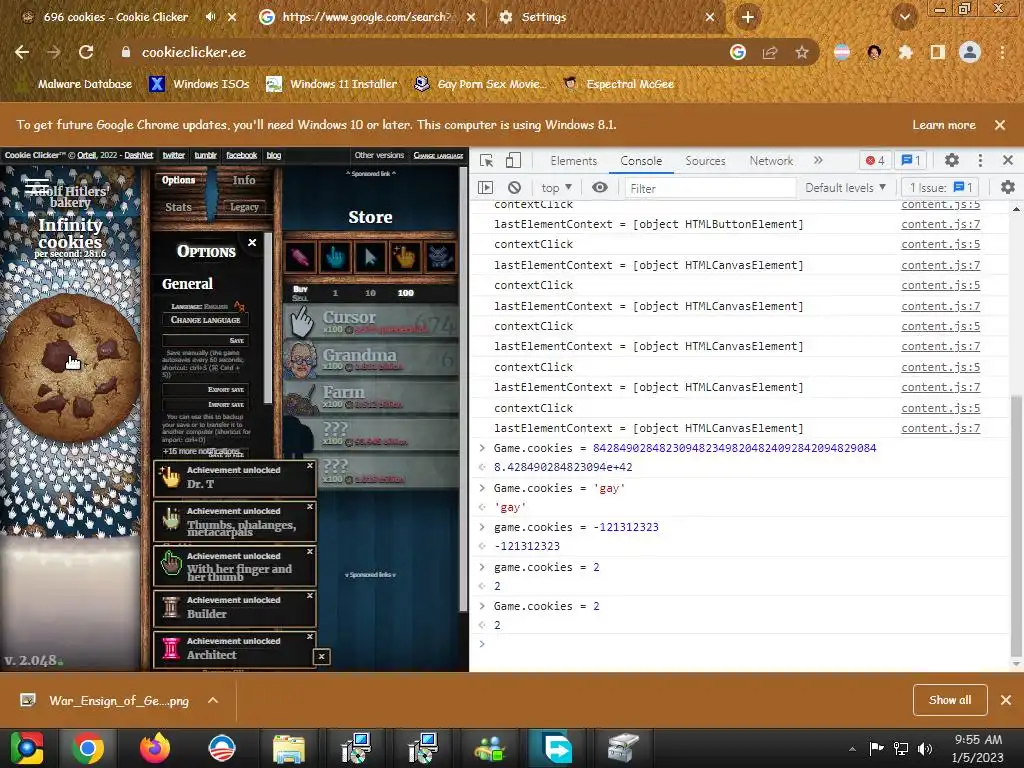
Task: Click Show all downloads button
Action: point(950,700)
